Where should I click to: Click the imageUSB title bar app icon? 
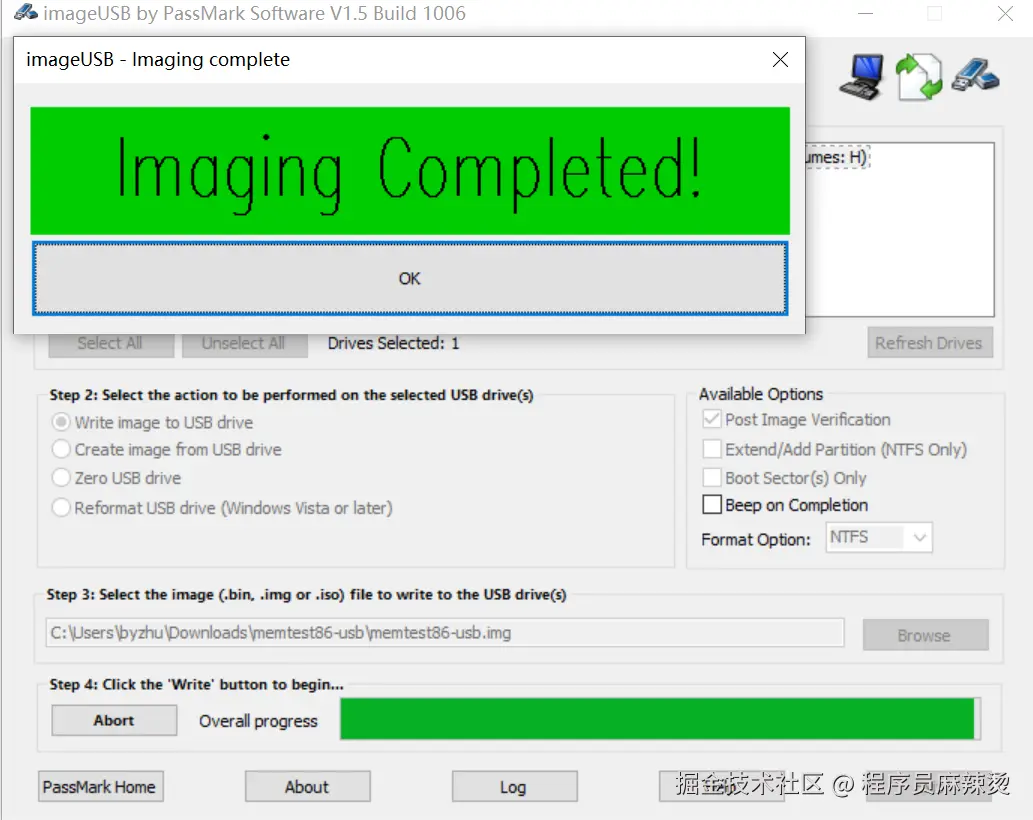[26, 13]
